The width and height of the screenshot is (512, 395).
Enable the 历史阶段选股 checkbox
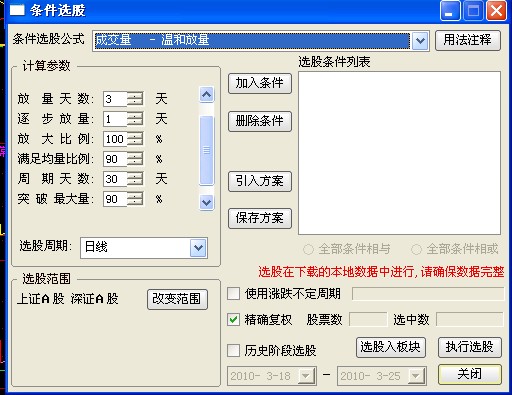coord(233,350)
